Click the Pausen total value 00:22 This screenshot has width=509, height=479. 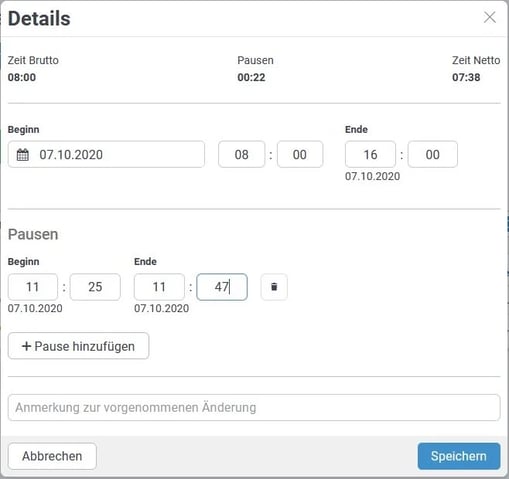click(x=251, y=77)
